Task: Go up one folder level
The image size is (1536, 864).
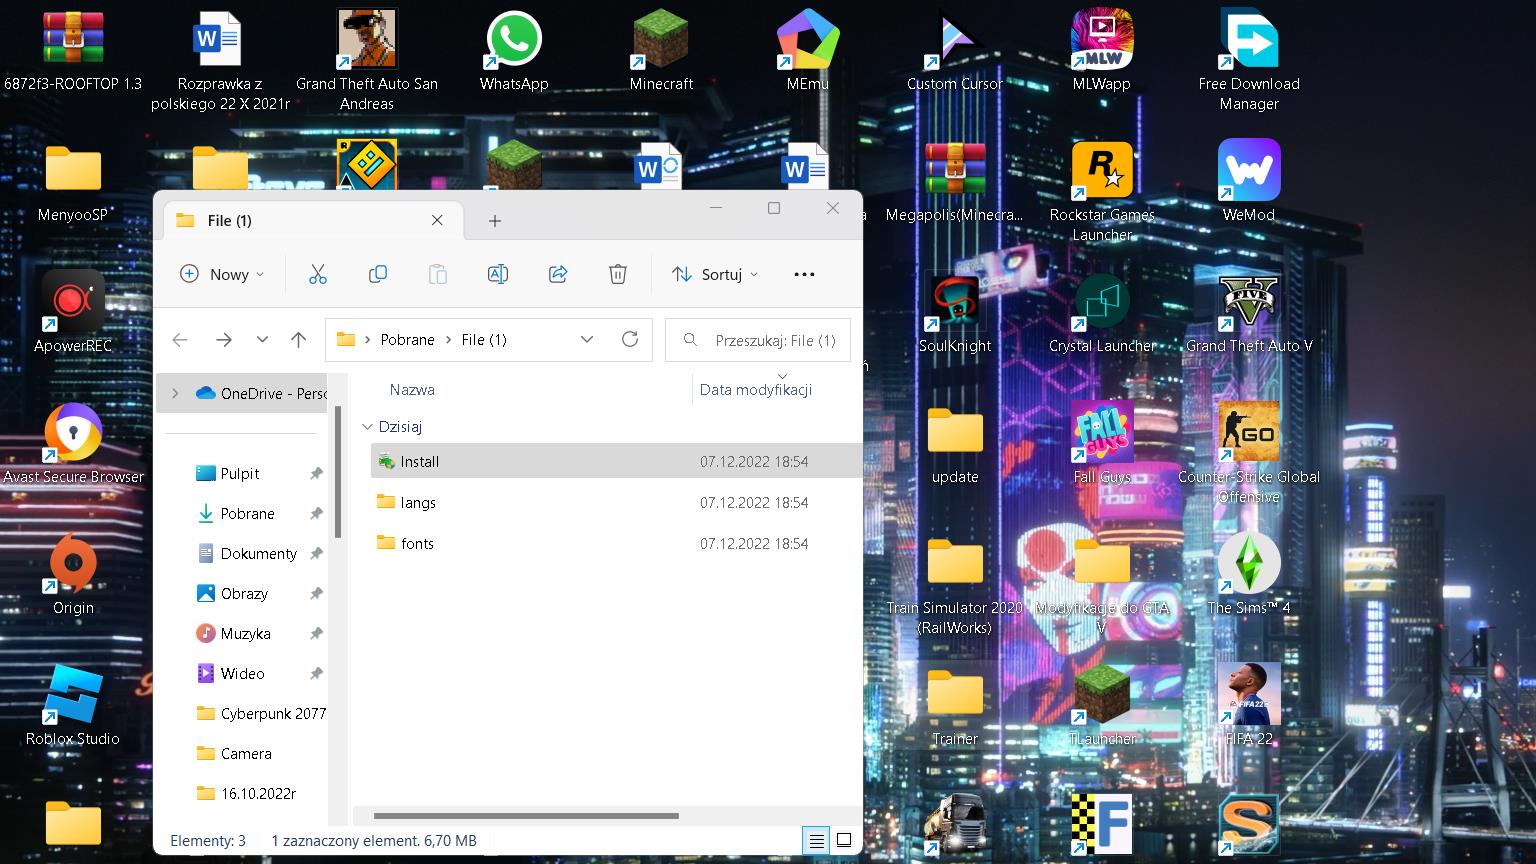Action: [x=298, y=340]
